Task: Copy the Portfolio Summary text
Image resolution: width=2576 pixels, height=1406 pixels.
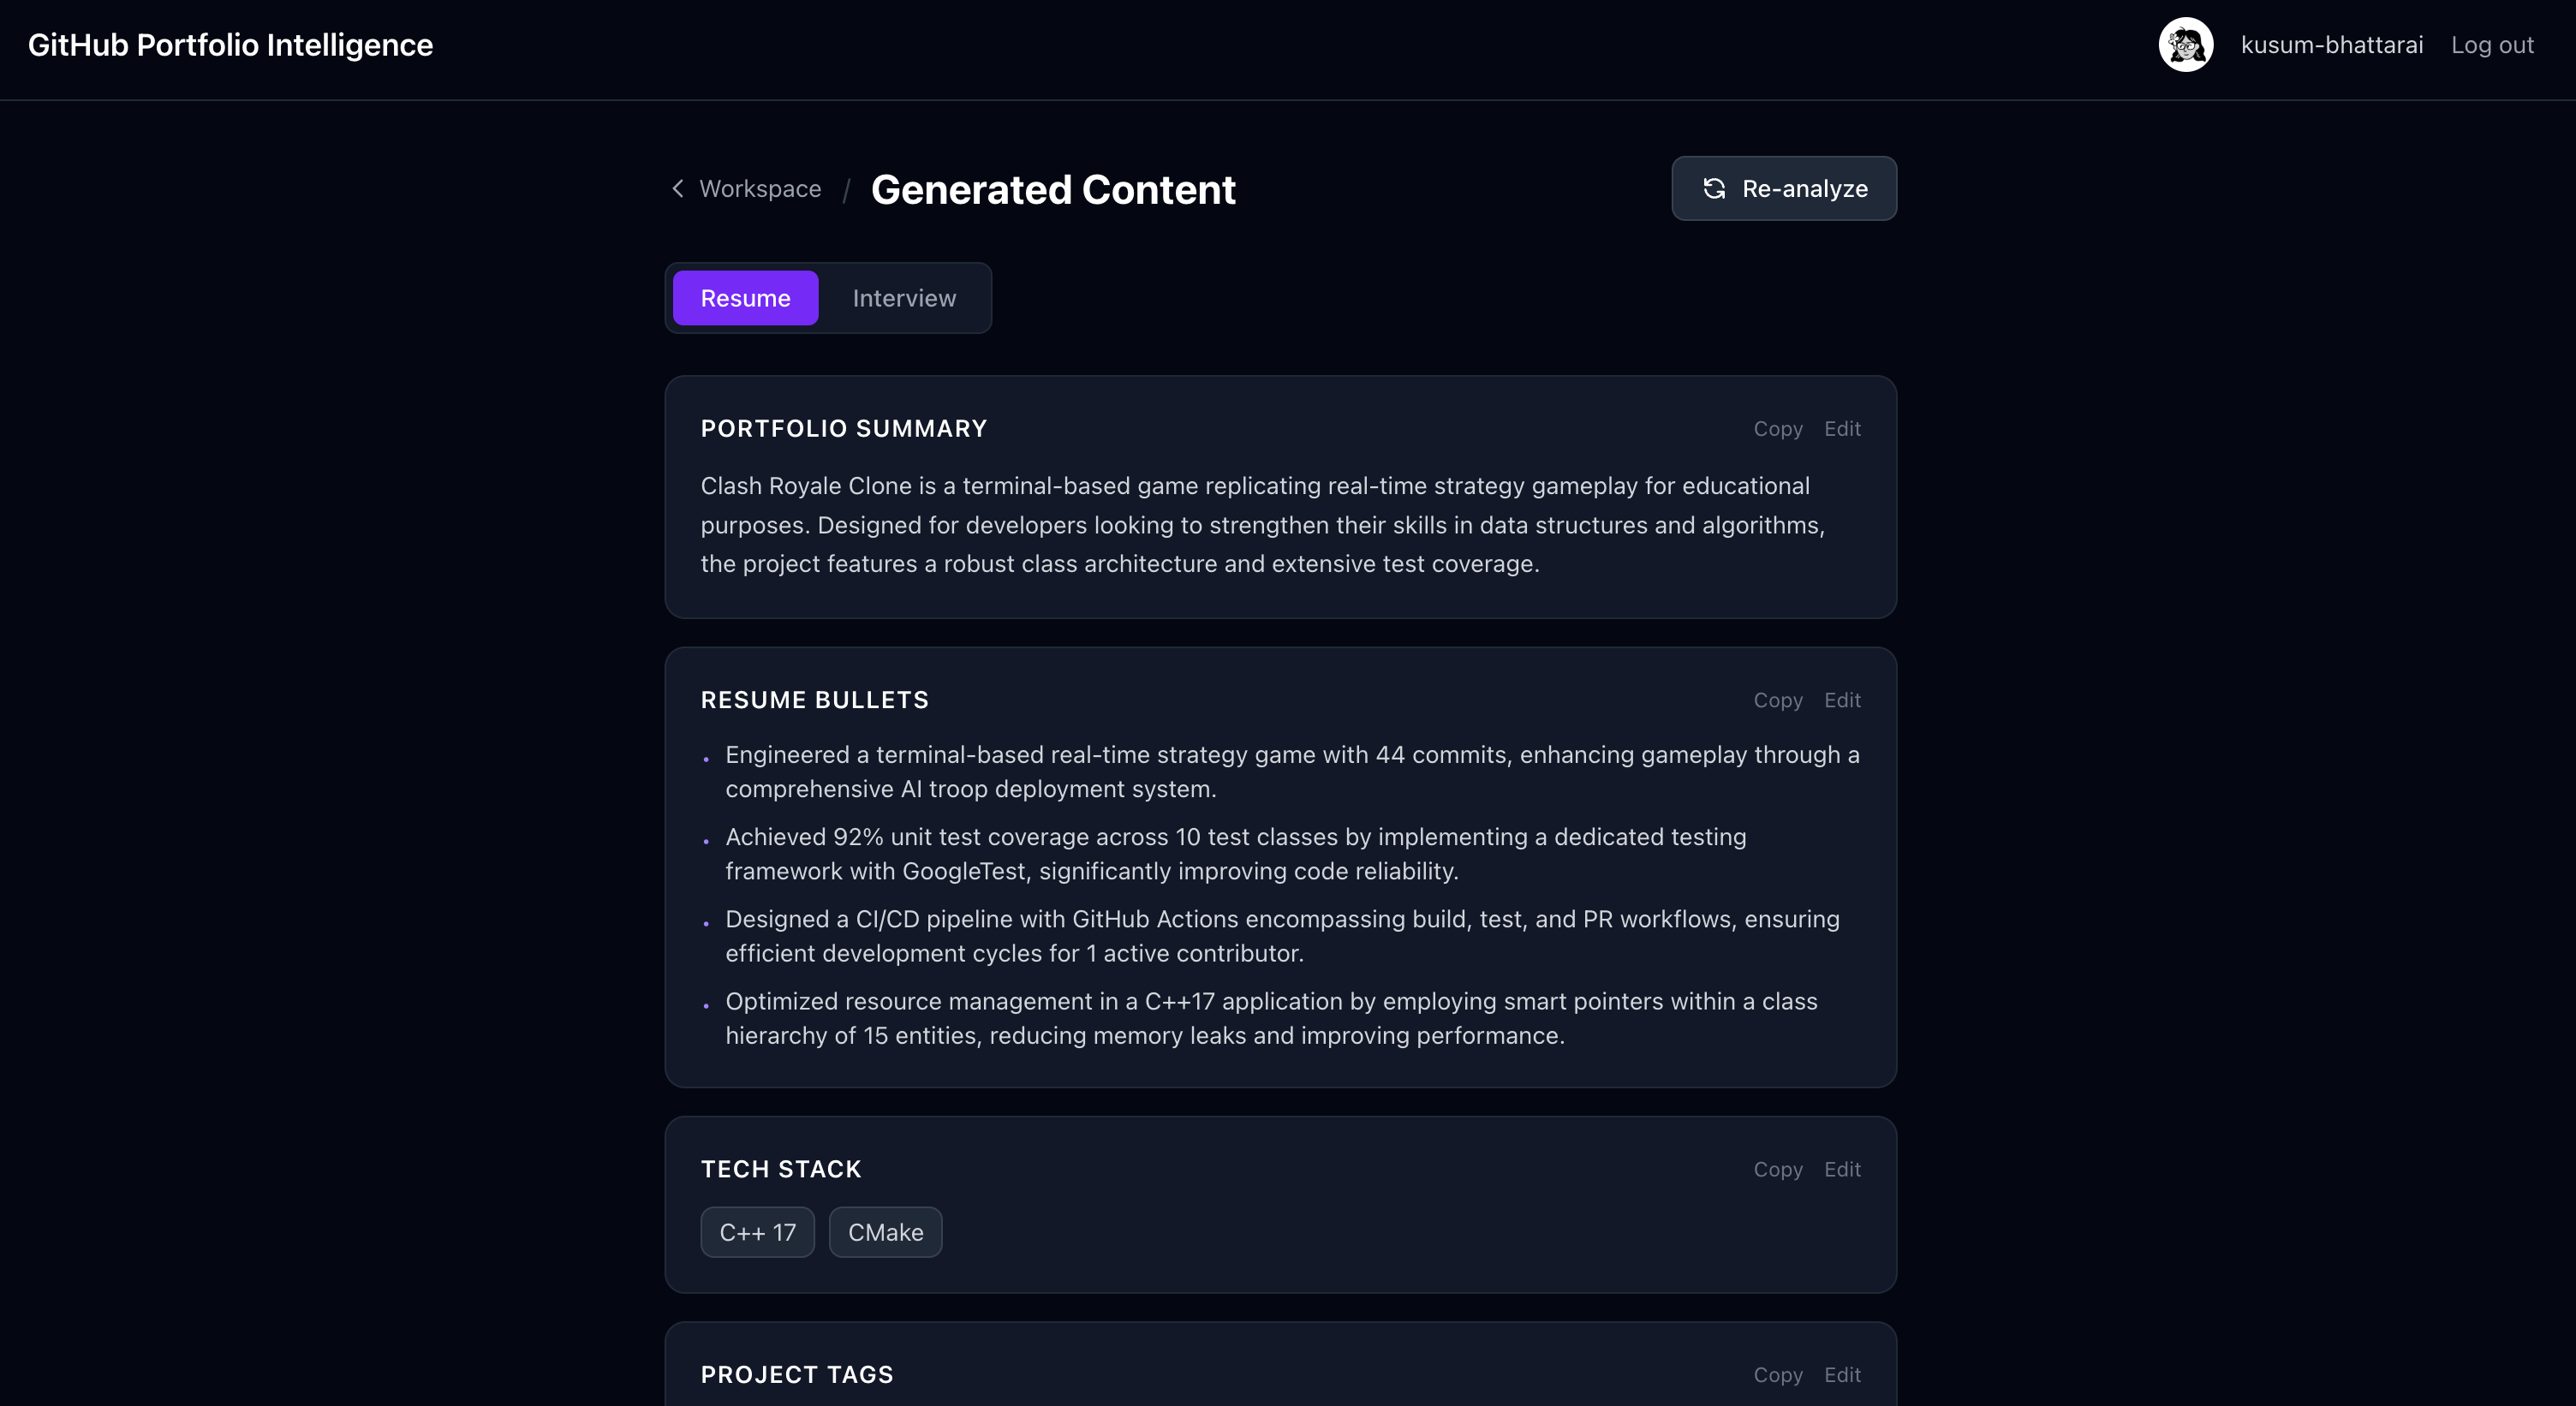Action: [x=1777, y=428]
